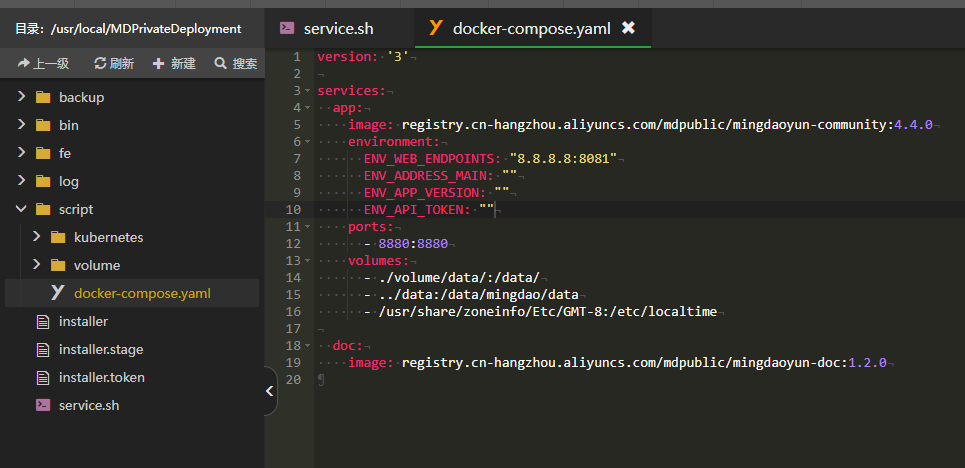
Task: Close the docker-compose.yaml tab
Action: [x=628, y=28]
